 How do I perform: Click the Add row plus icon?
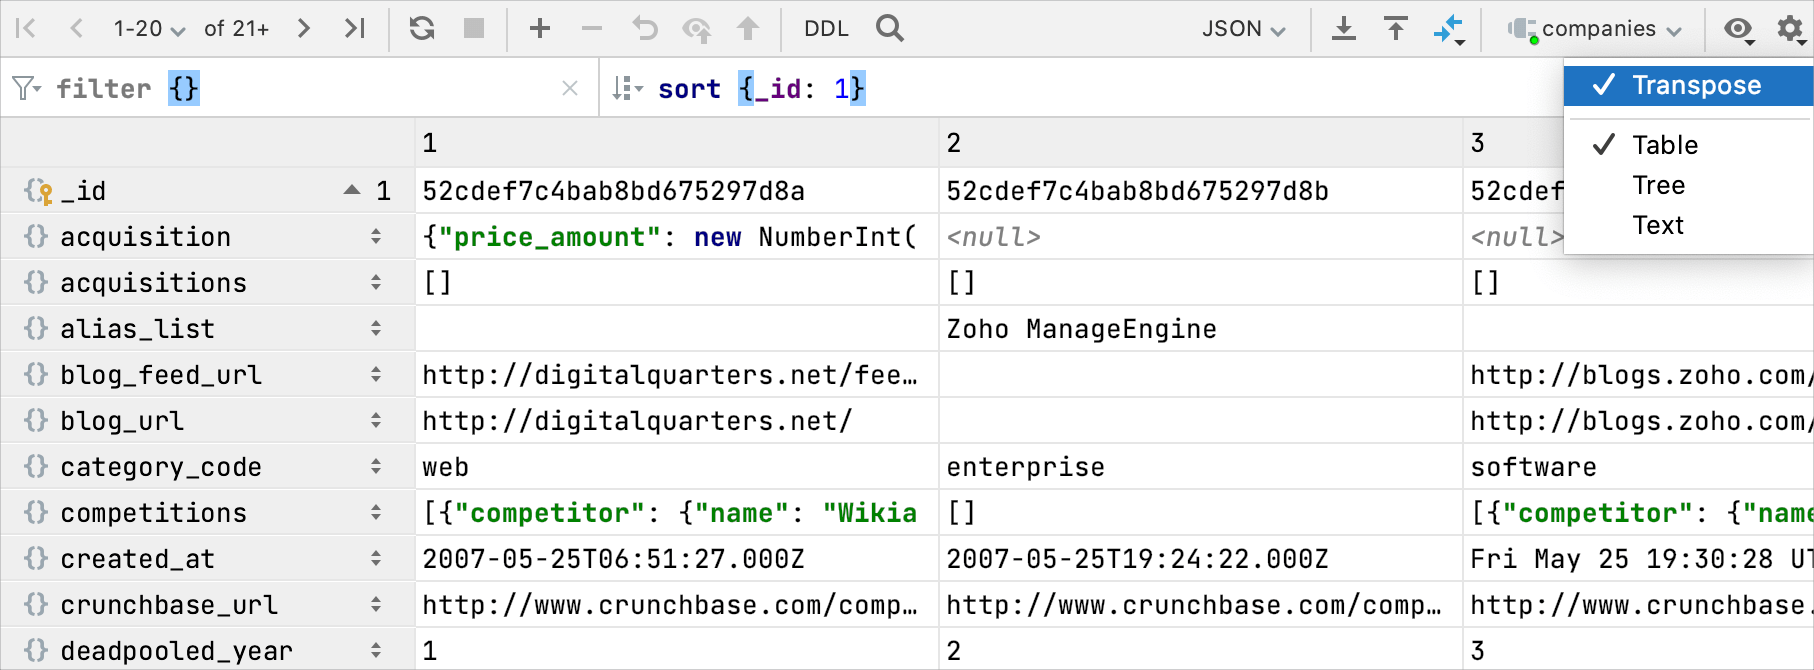click(540, 28)
